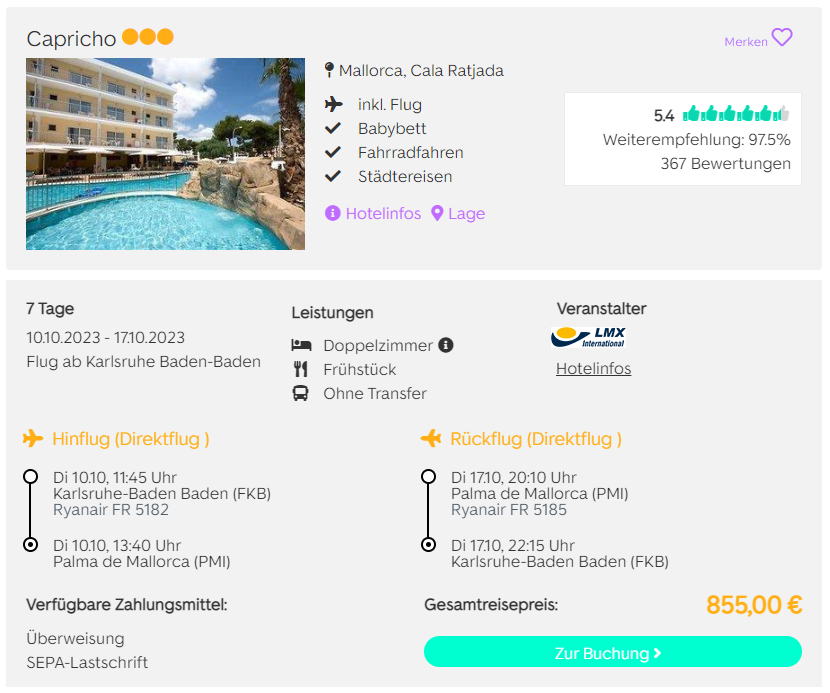The width and height of the screenshot is (830, 693).
Task: Click the location pin beside Mallorca, Cala Ratjada
Action: click(x=329, y=70)
